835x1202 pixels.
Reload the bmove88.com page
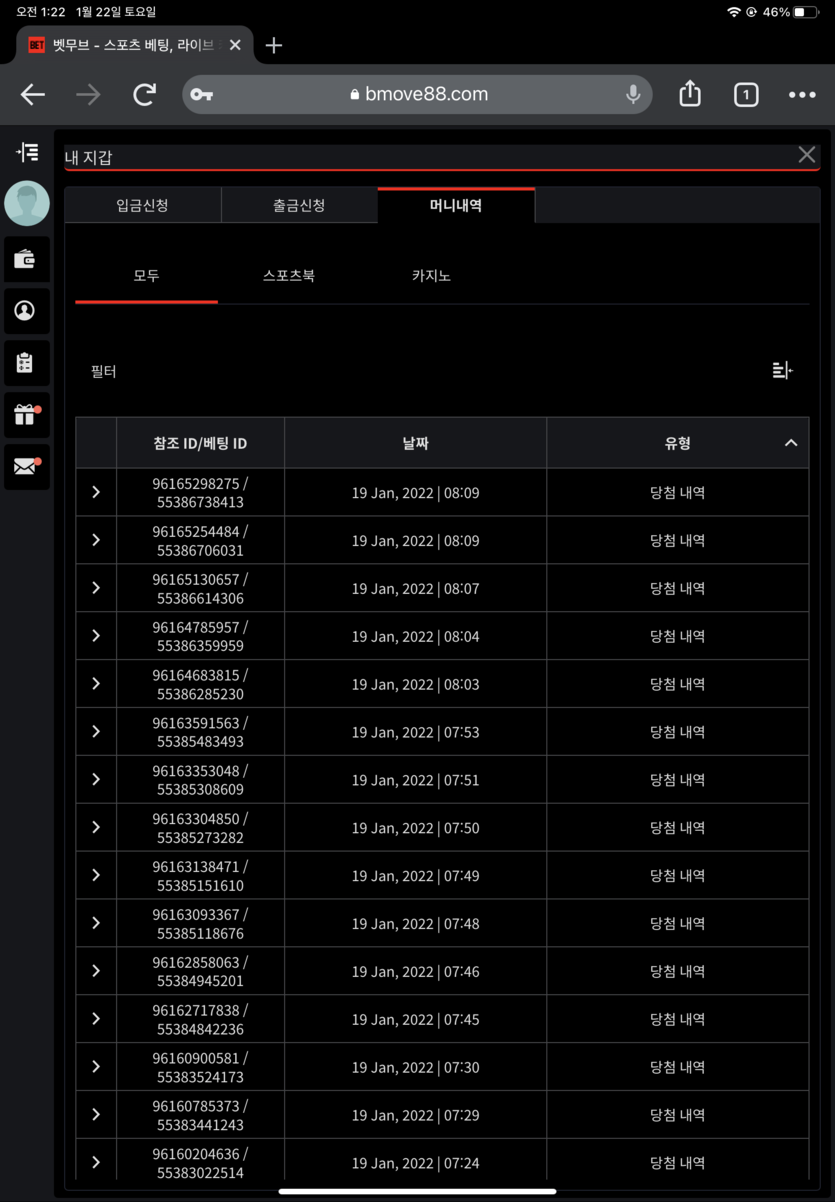145,95
